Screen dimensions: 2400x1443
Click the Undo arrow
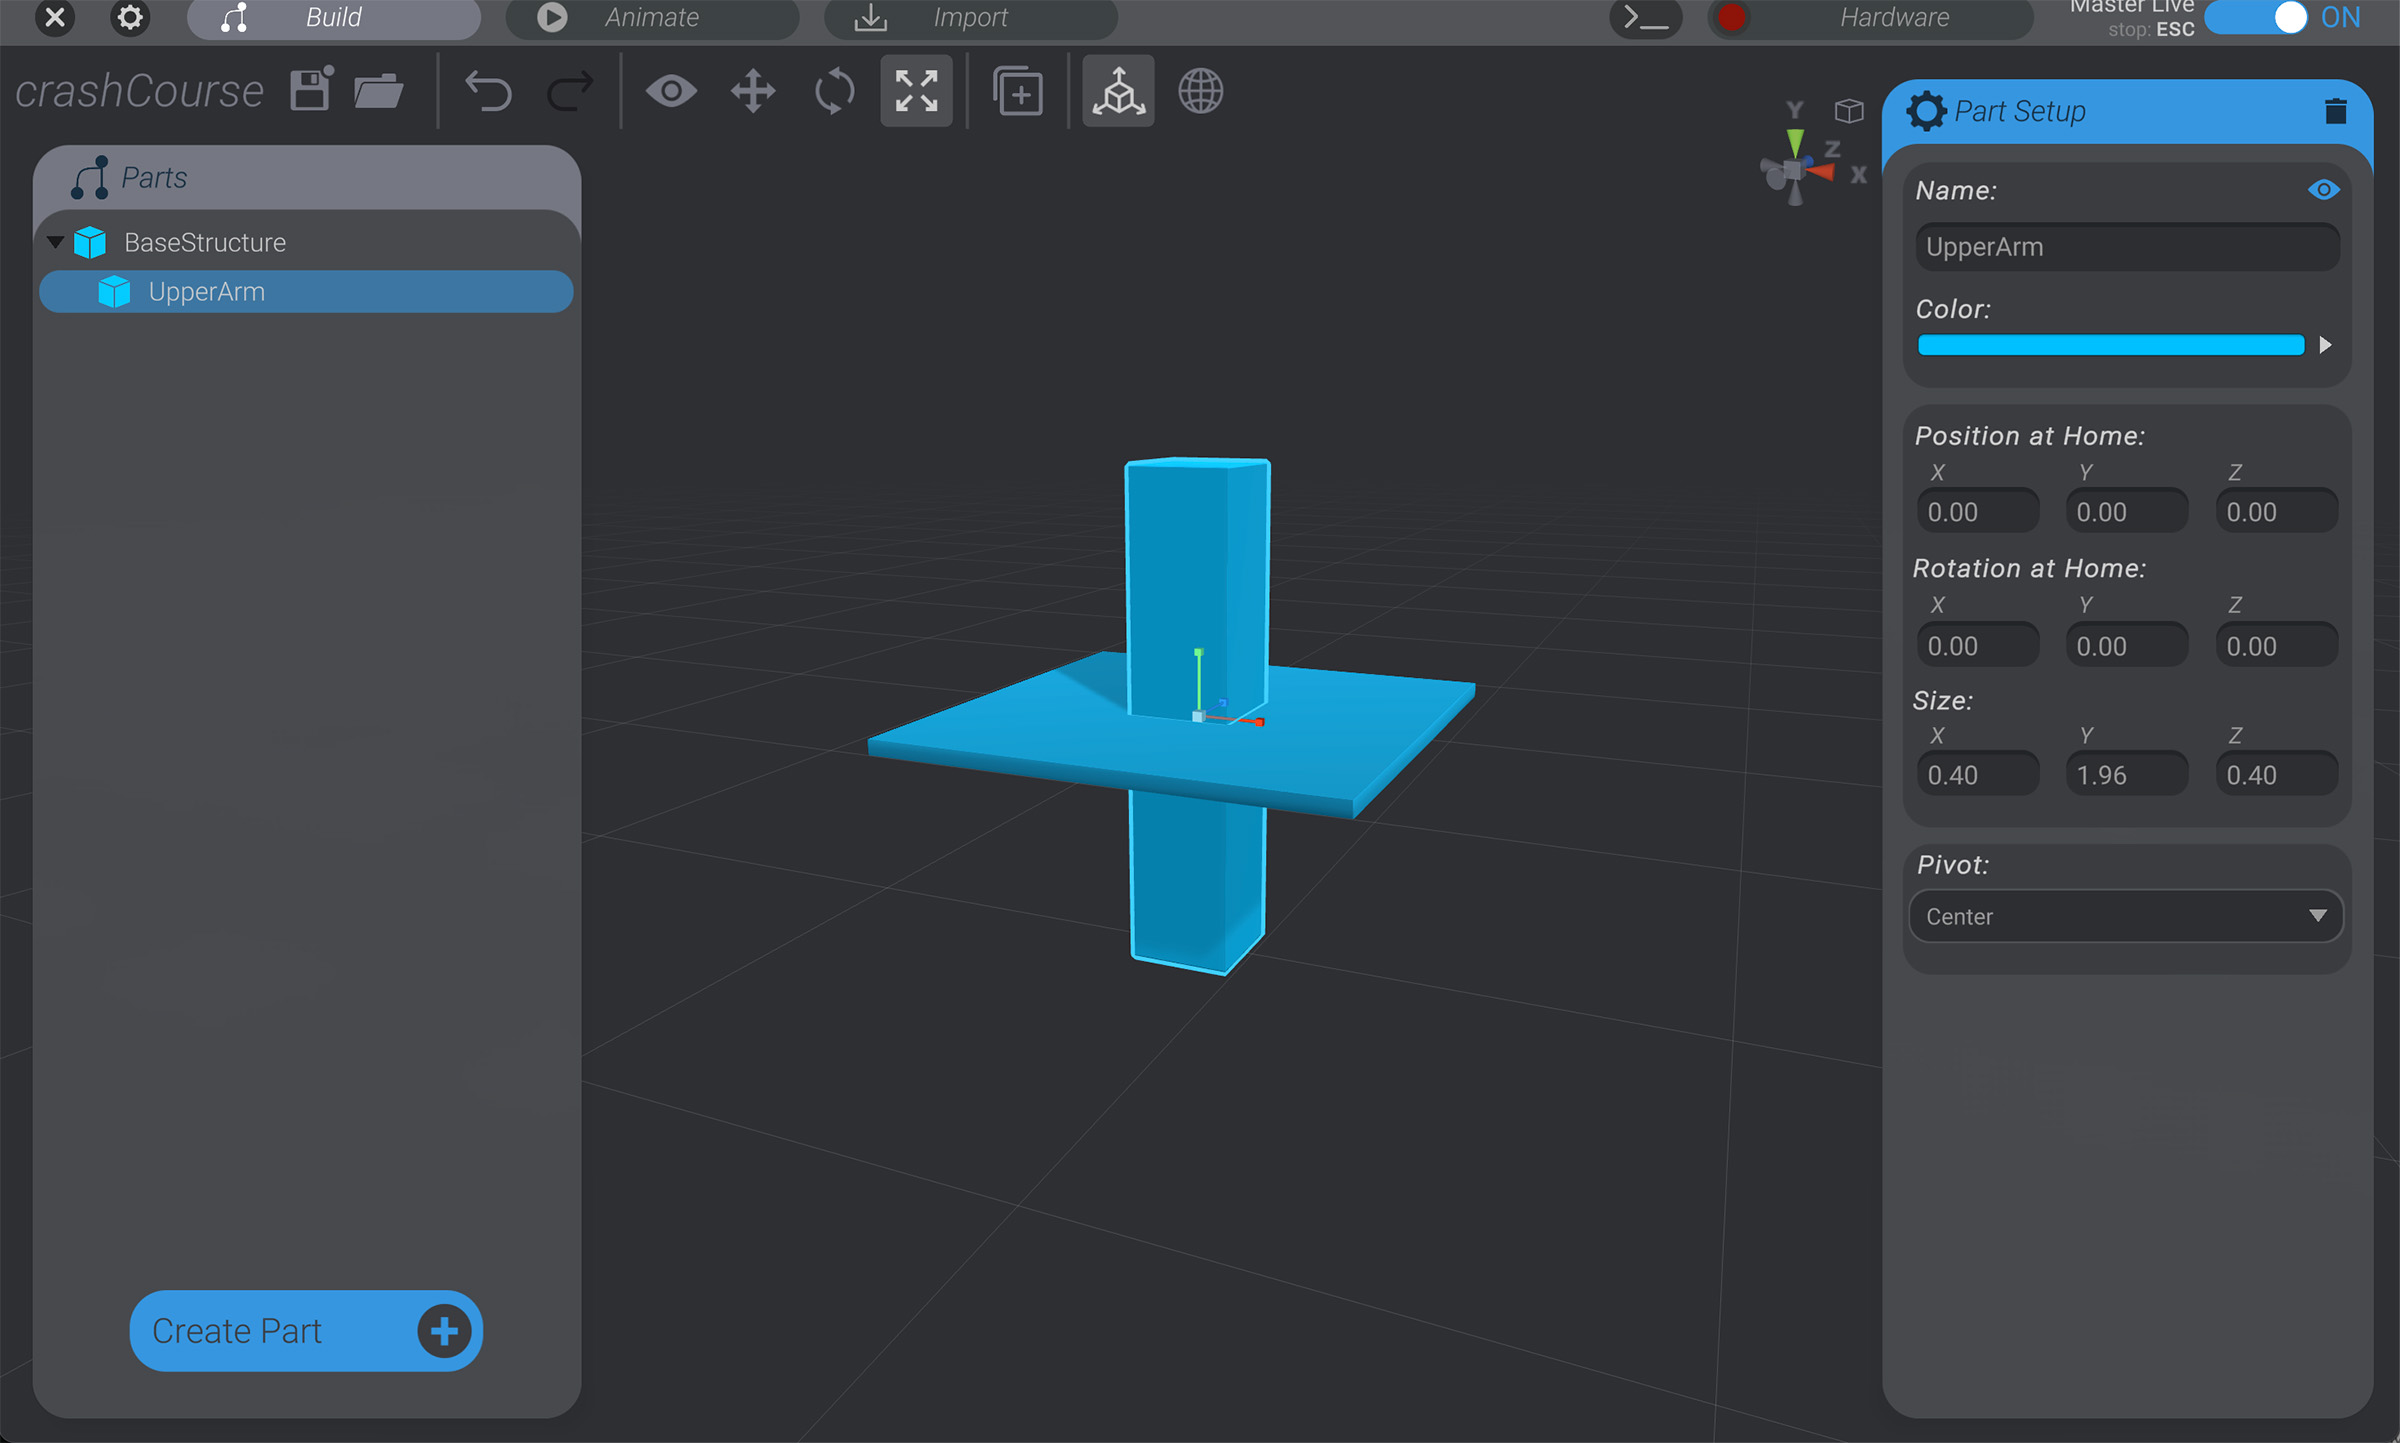(489, 91)
